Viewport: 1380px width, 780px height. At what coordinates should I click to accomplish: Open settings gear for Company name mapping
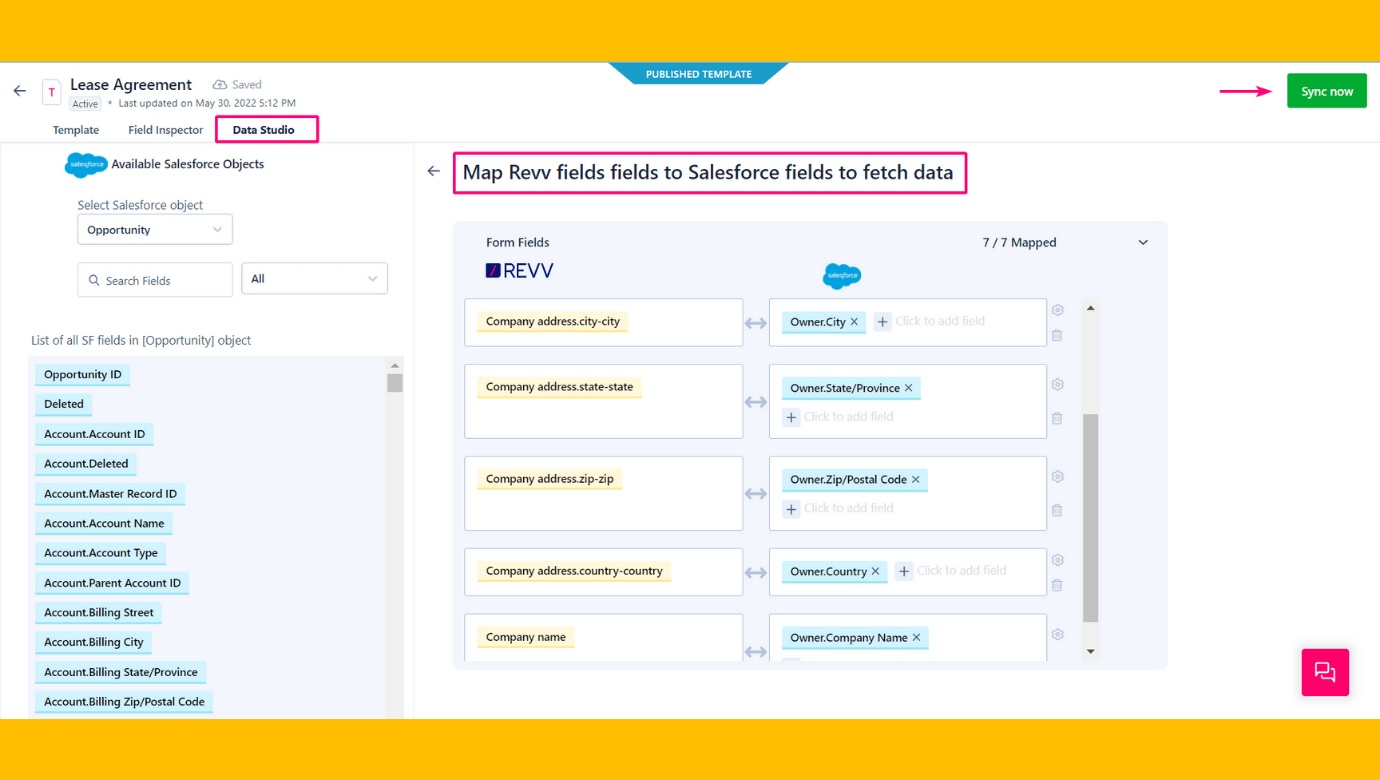pyautogui.click(x=1057, y=634)
